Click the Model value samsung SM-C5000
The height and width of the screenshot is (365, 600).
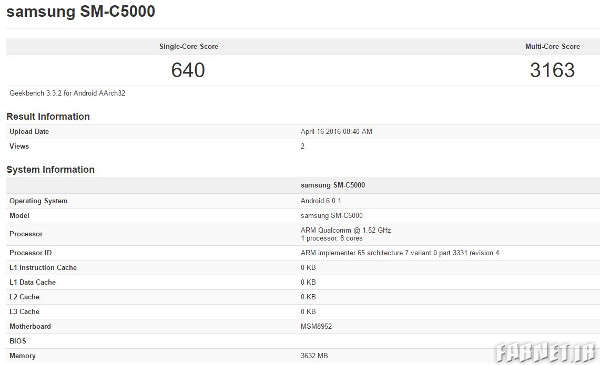click(x=331, y=215)
